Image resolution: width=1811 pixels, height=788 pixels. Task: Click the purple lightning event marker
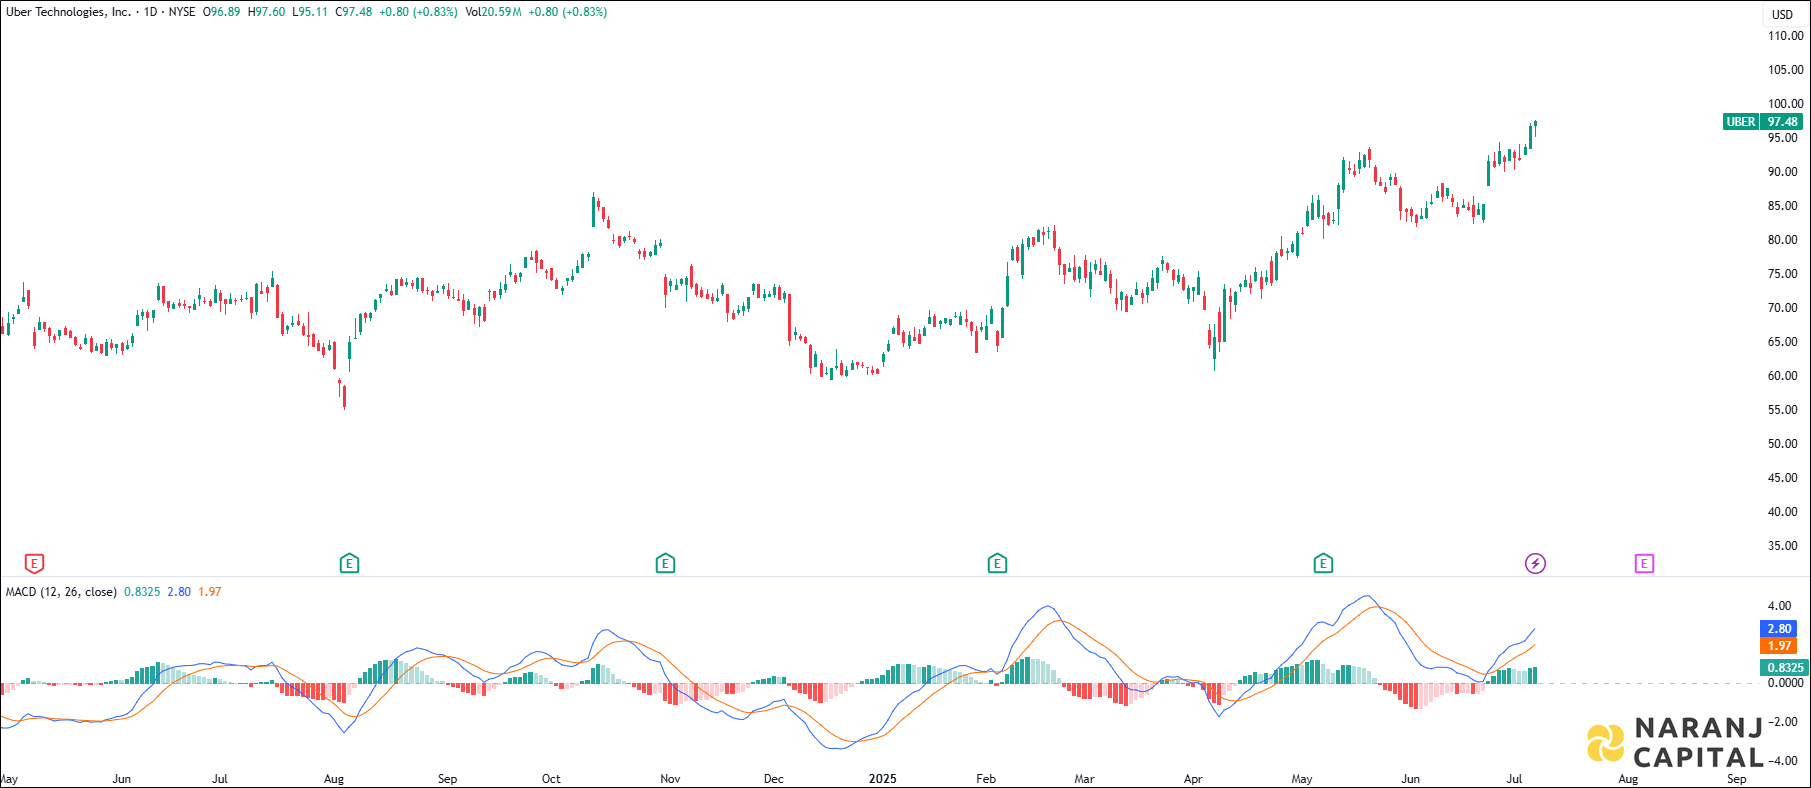click(1535, 564)
